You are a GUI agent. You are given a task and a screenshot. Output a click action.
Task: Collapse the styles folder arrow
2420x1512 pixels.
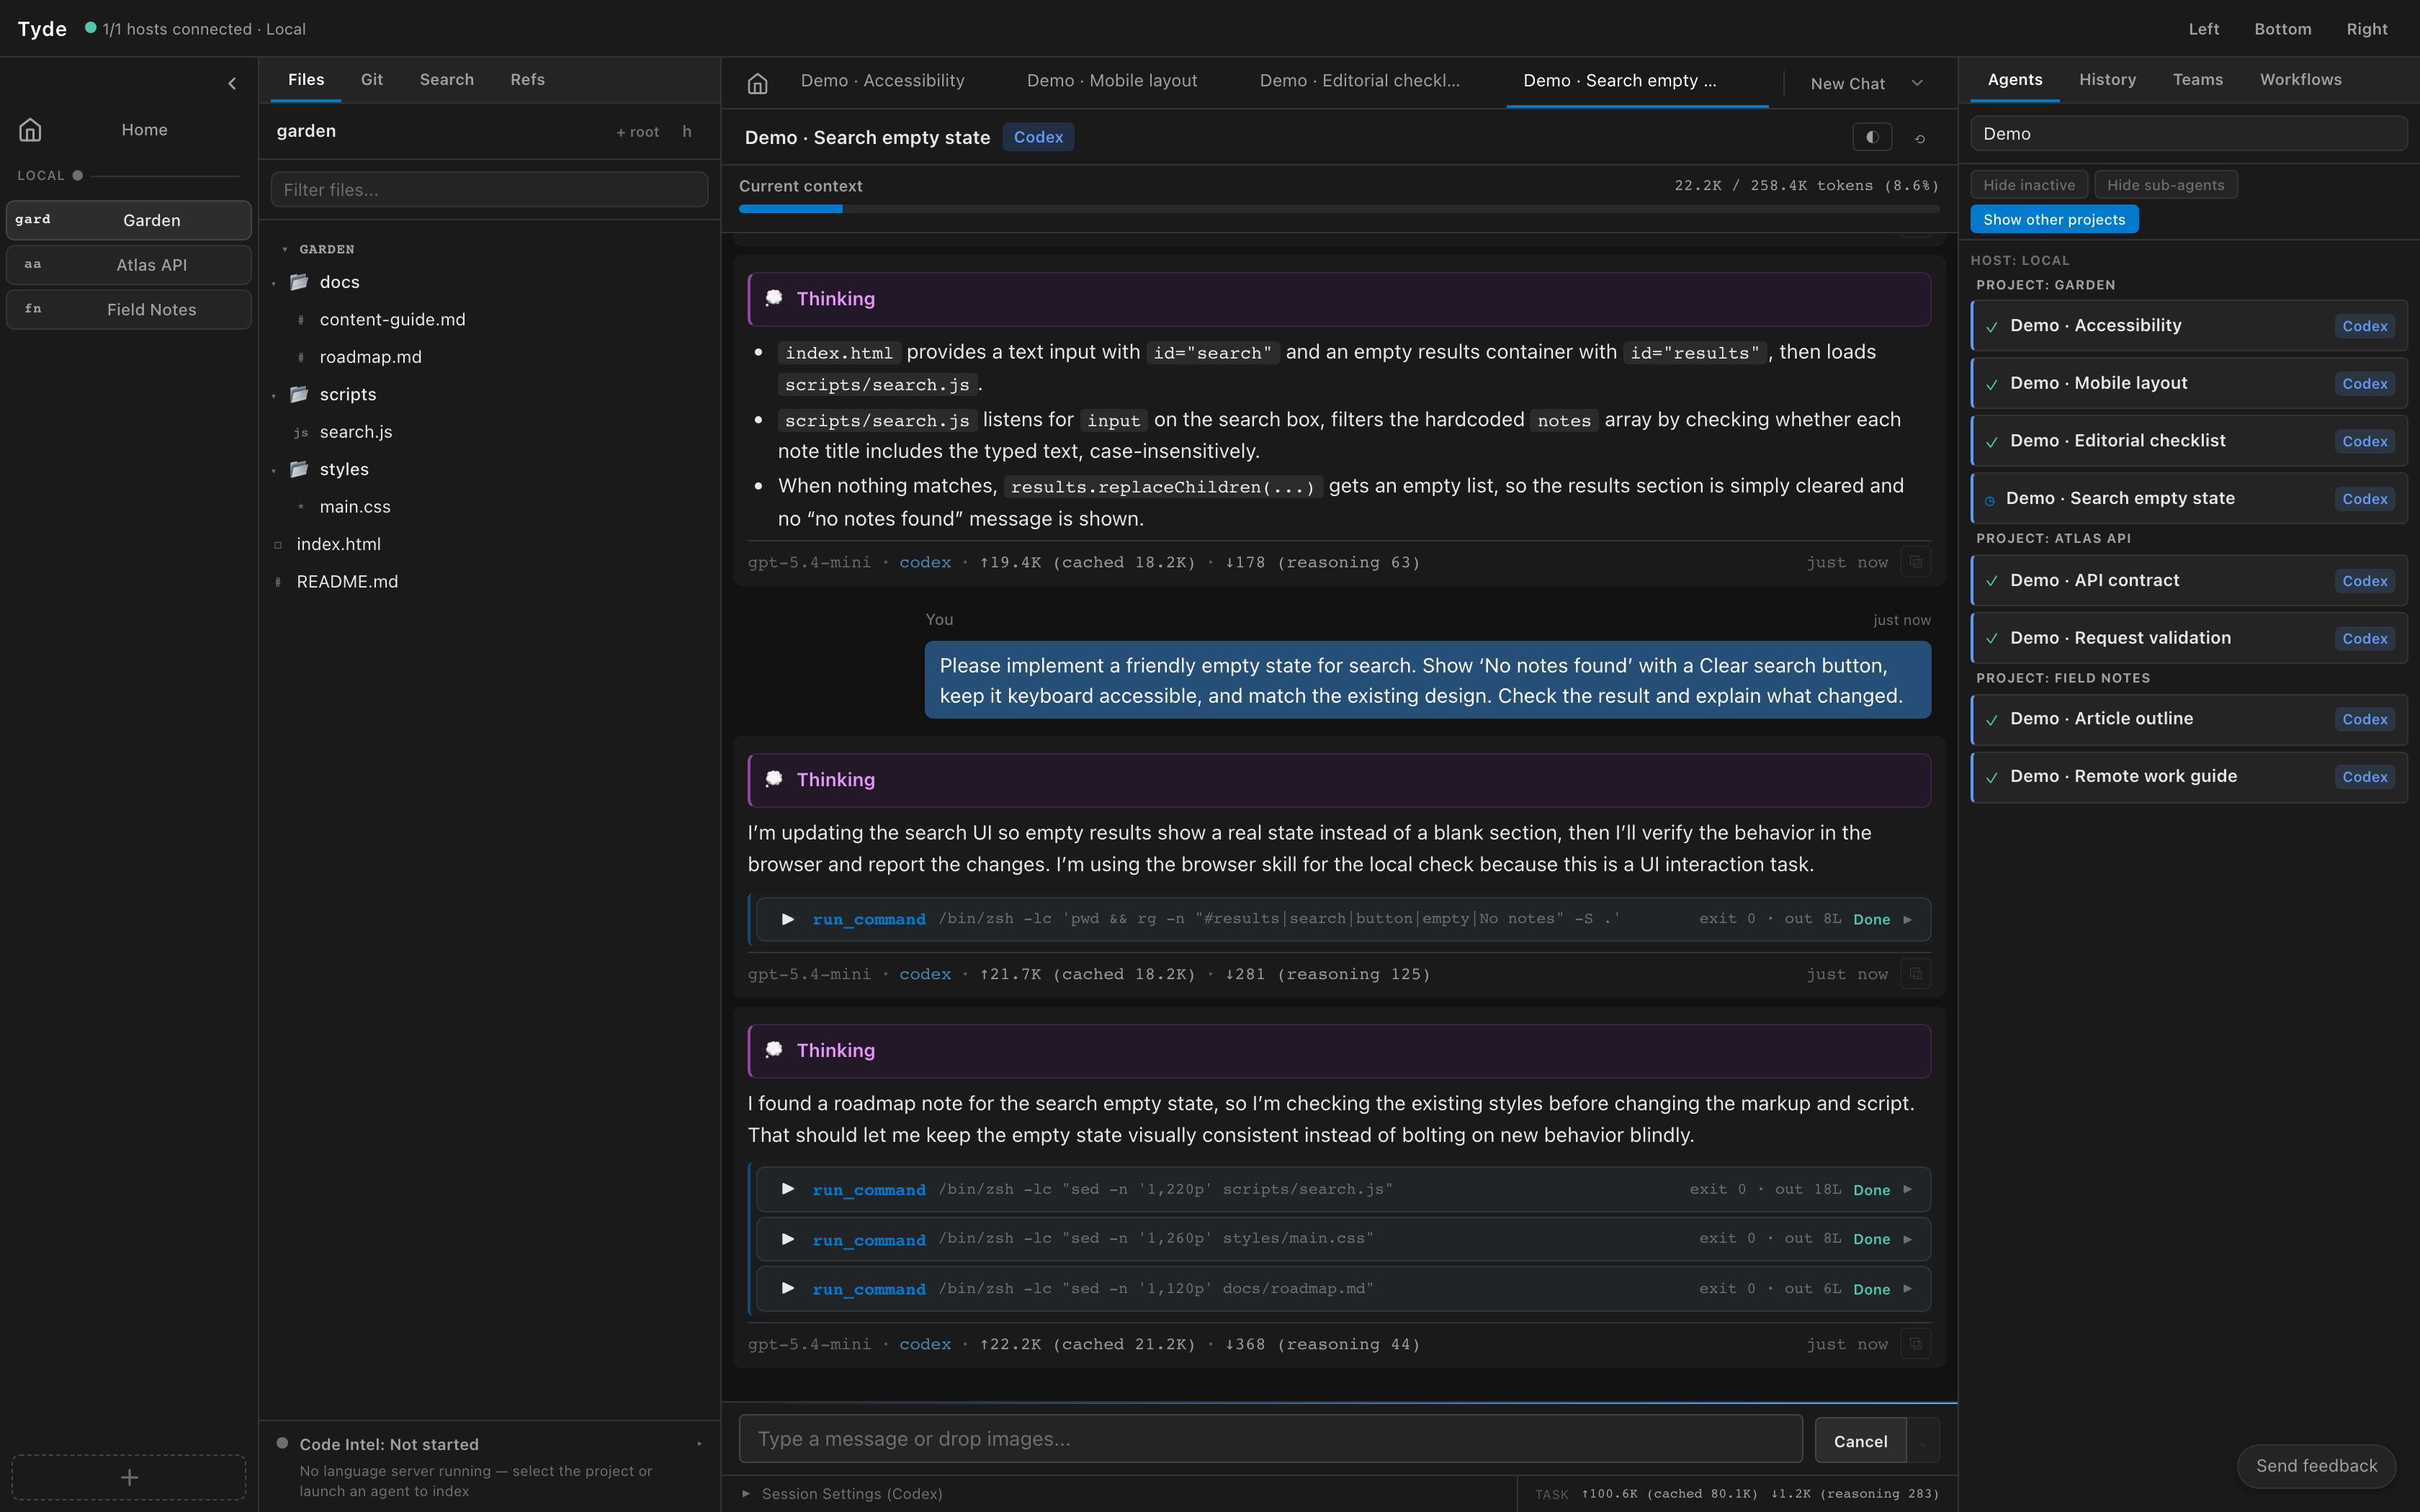pyautogui.click(x=274, y=470)
